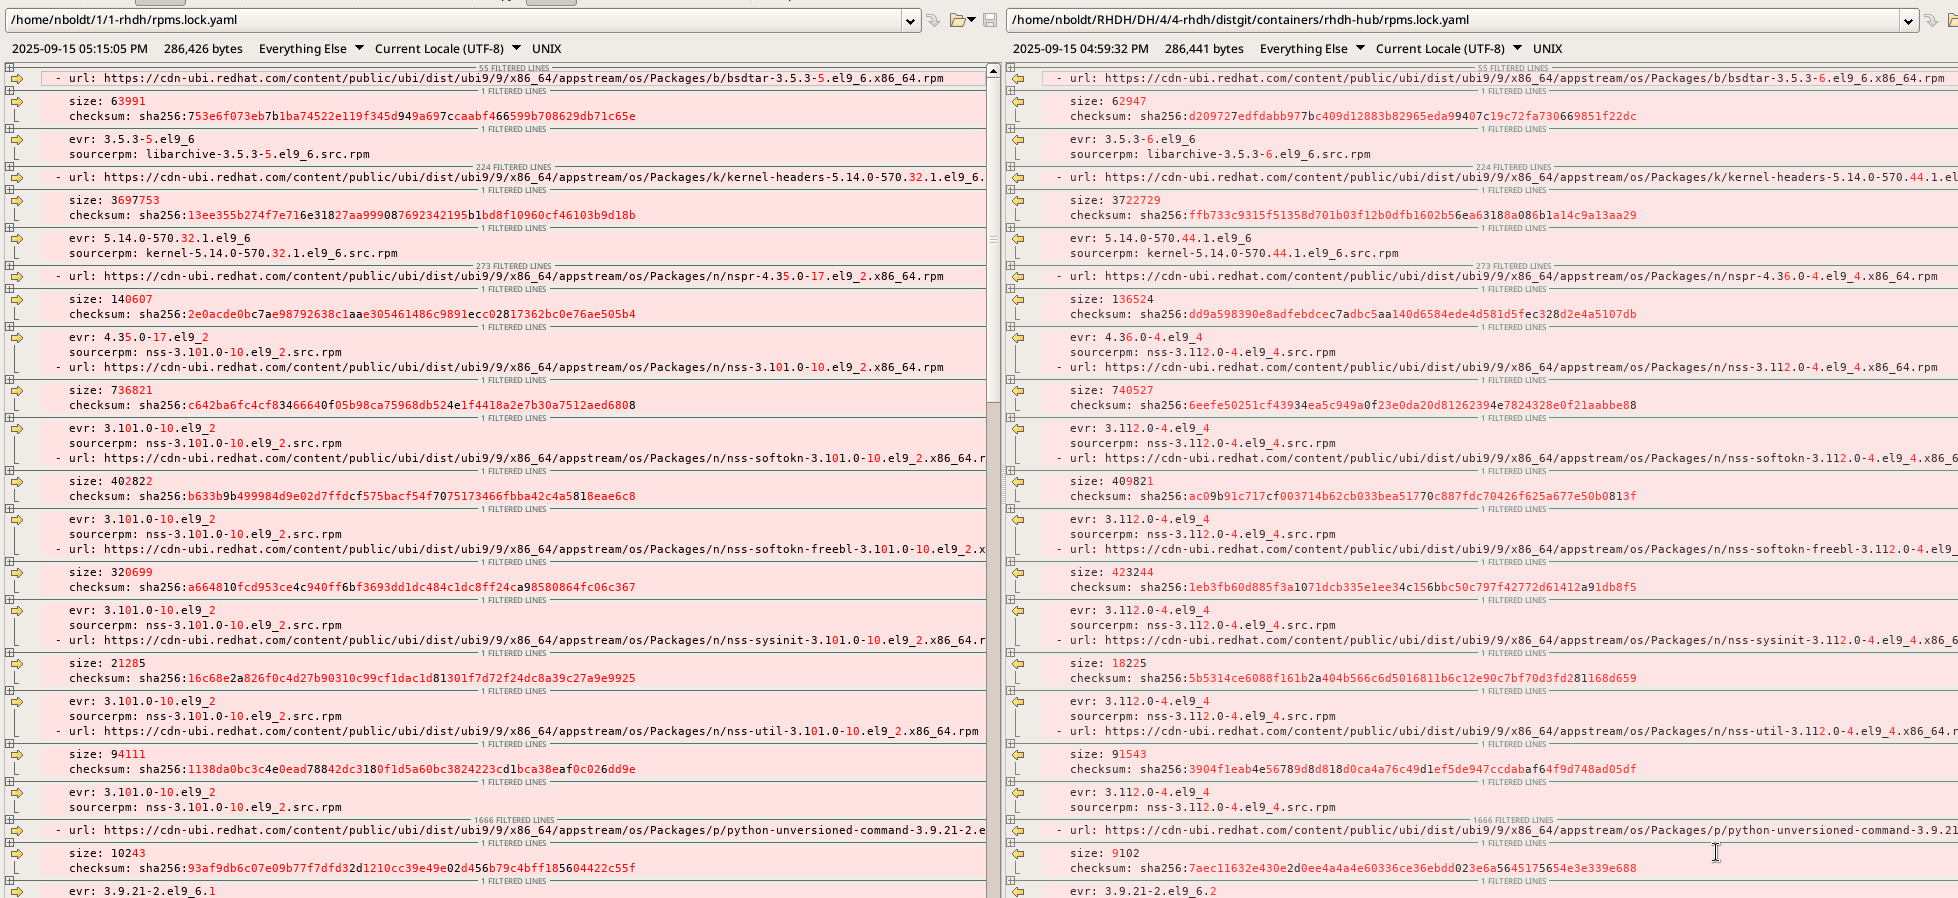Click the left pane 'UNIX' line ending label
This screenshot has height=898, width=1958.
coord(547,48)
